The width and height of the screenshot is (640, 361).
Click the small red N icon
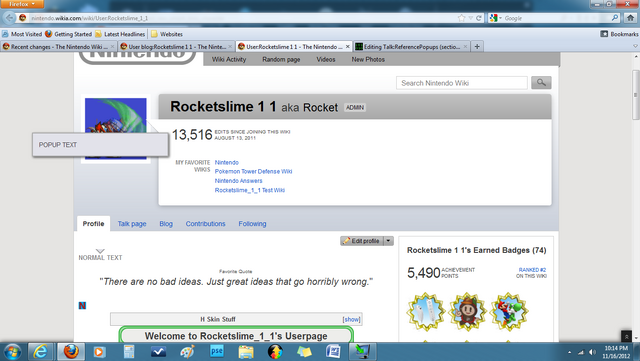point(82,305)
